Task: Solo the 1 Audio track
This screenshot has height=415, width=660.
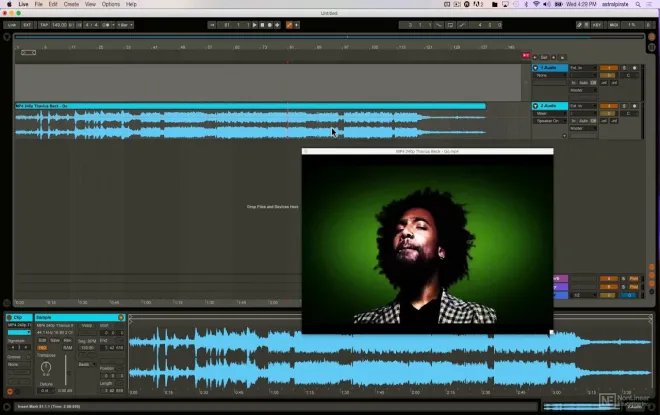Action: pyautogui.click(x=624, y=68)
